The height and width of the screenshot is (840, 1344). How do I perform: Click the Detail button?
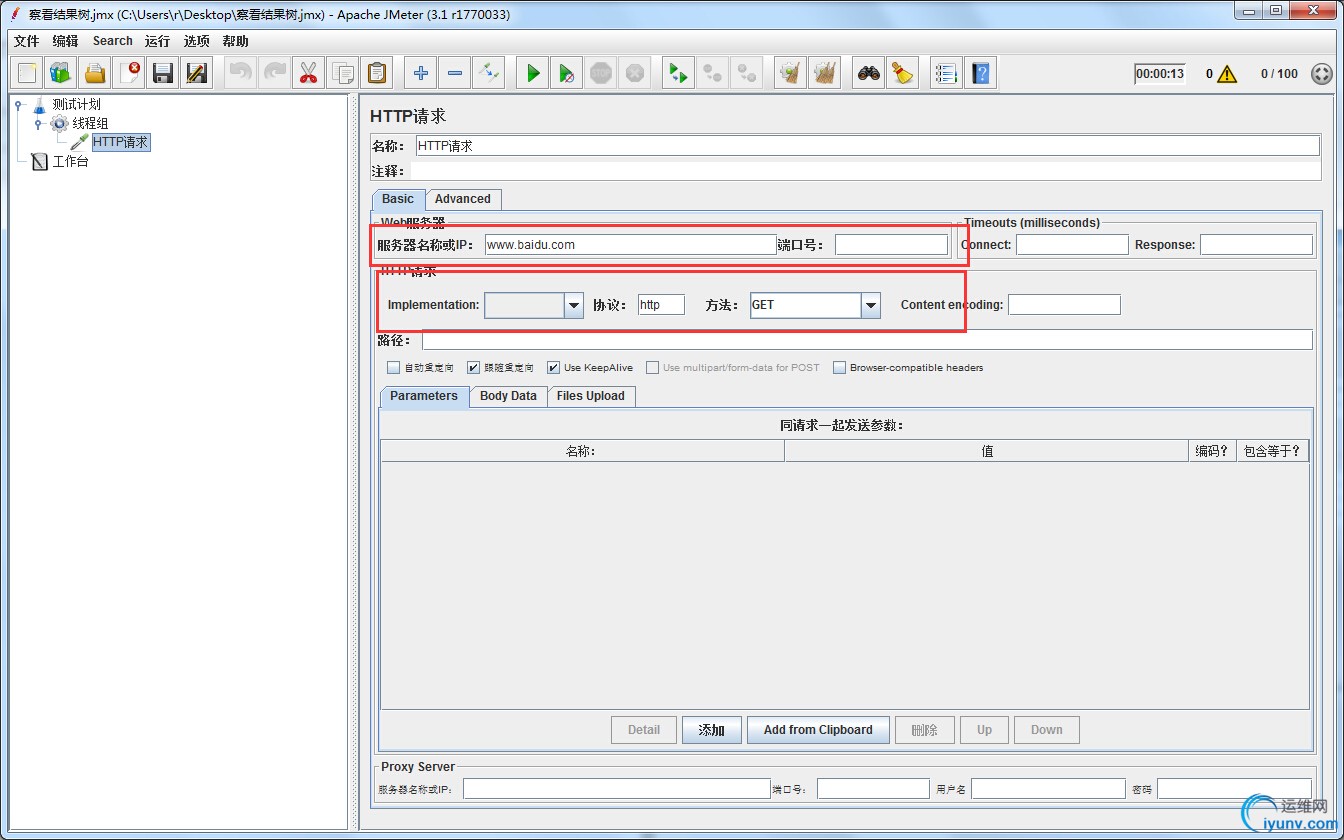644,730
